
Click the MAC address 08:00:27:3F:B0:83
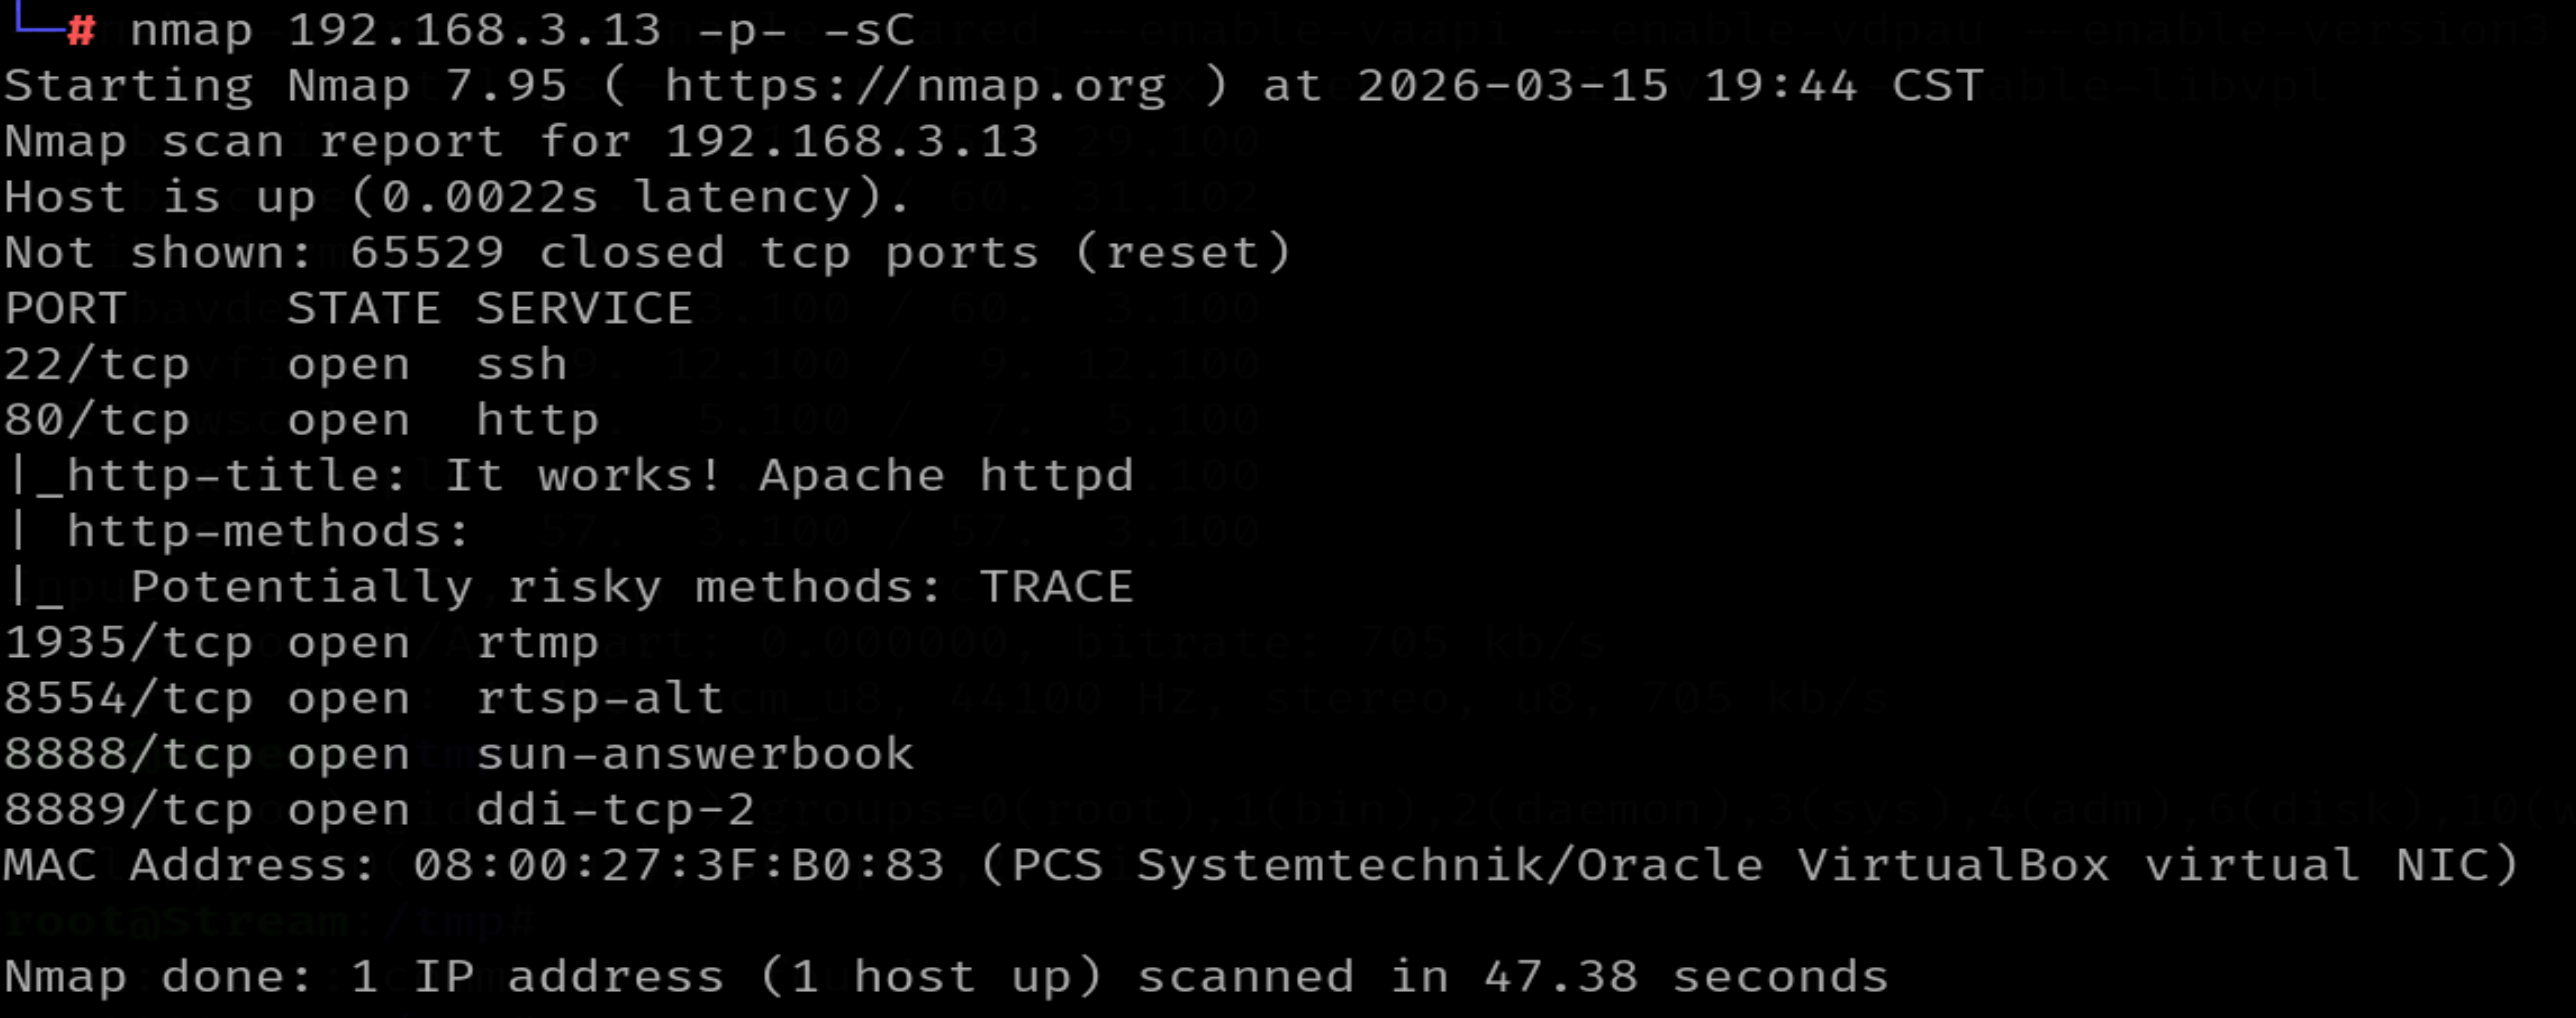click(x=678, y=866)
